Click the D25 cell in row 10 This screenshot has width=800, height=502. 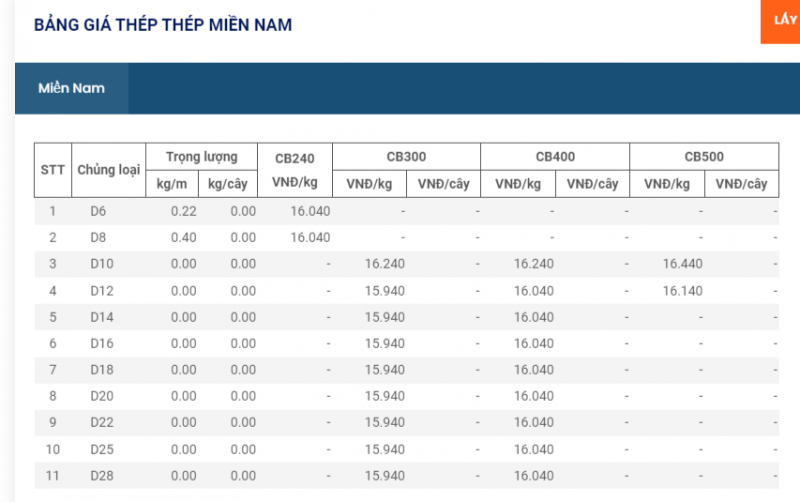102,449
